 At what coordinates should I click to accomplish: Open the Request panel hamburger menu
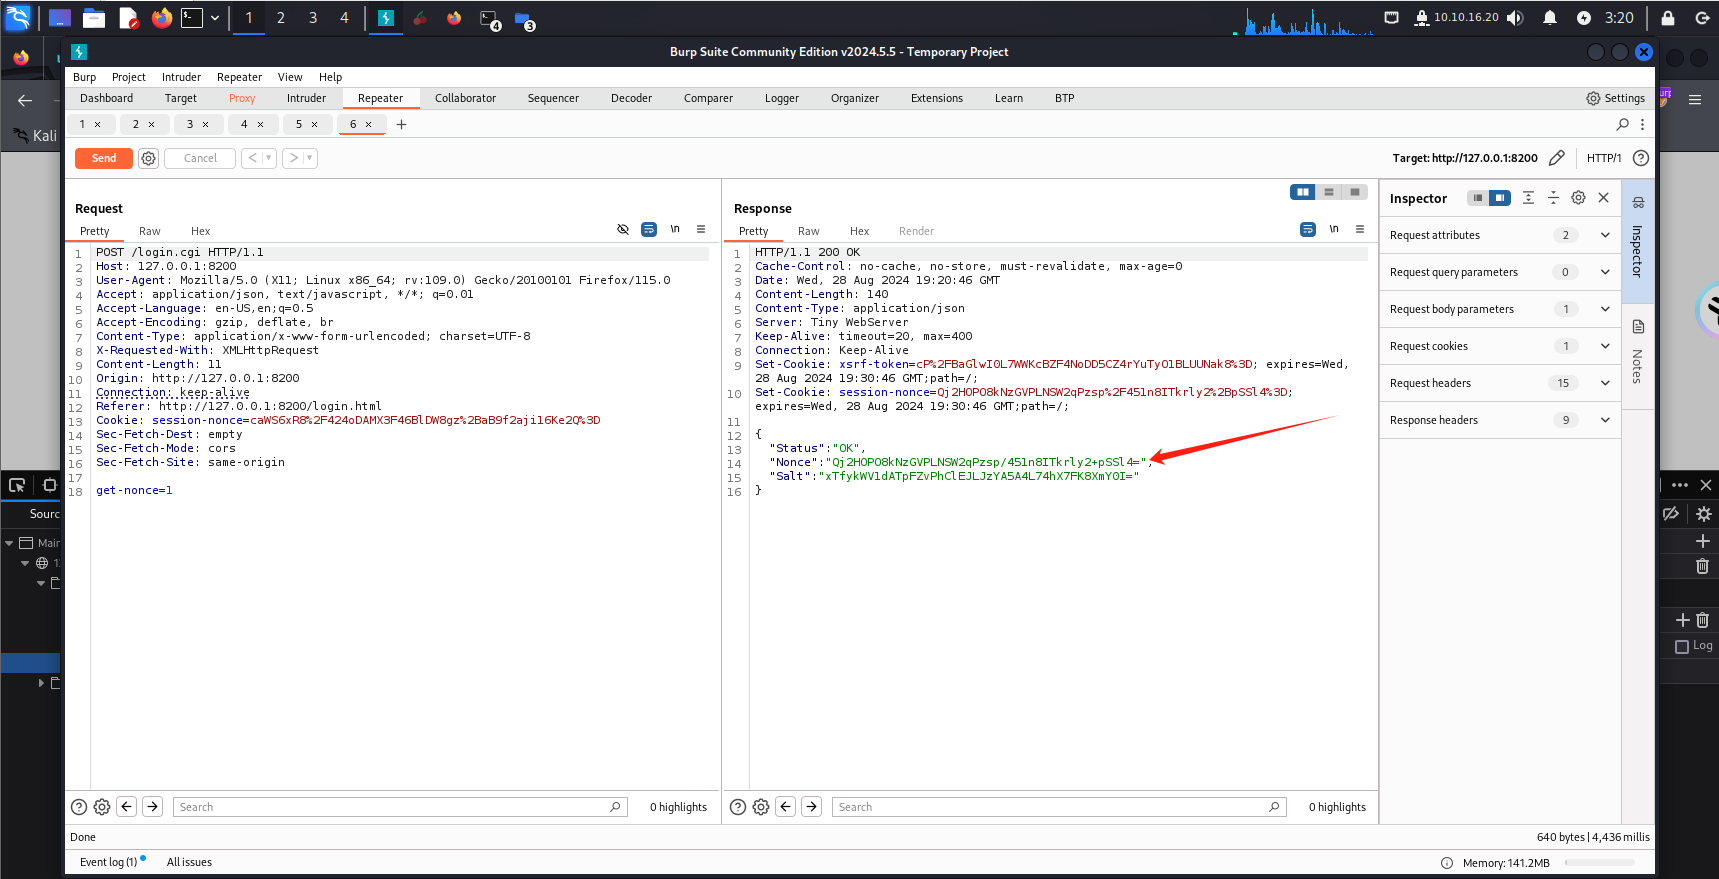click(x=701, y=230)
